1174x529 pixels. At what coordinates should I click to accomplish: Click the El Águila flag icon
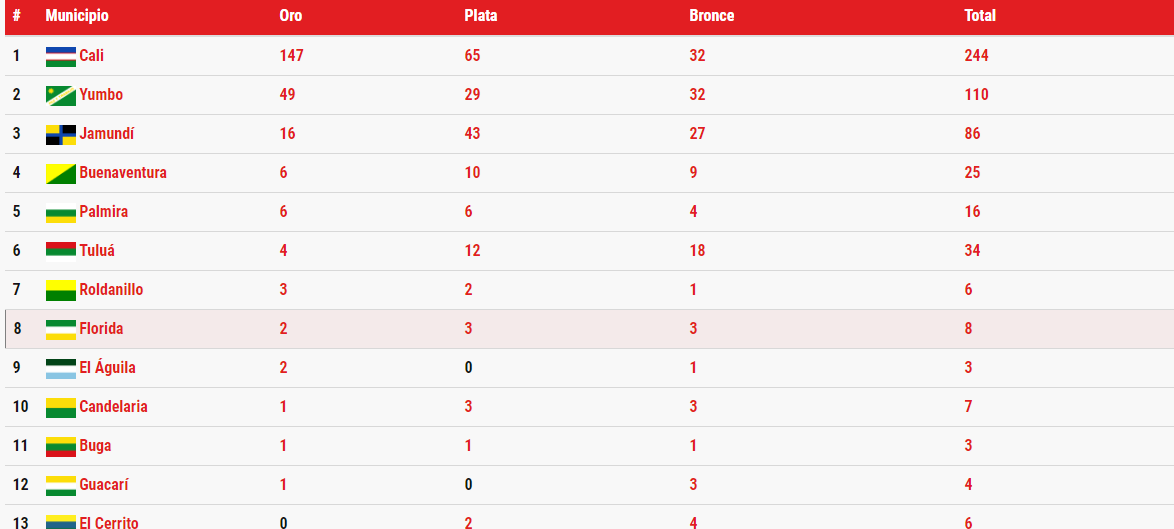[61, 368]
